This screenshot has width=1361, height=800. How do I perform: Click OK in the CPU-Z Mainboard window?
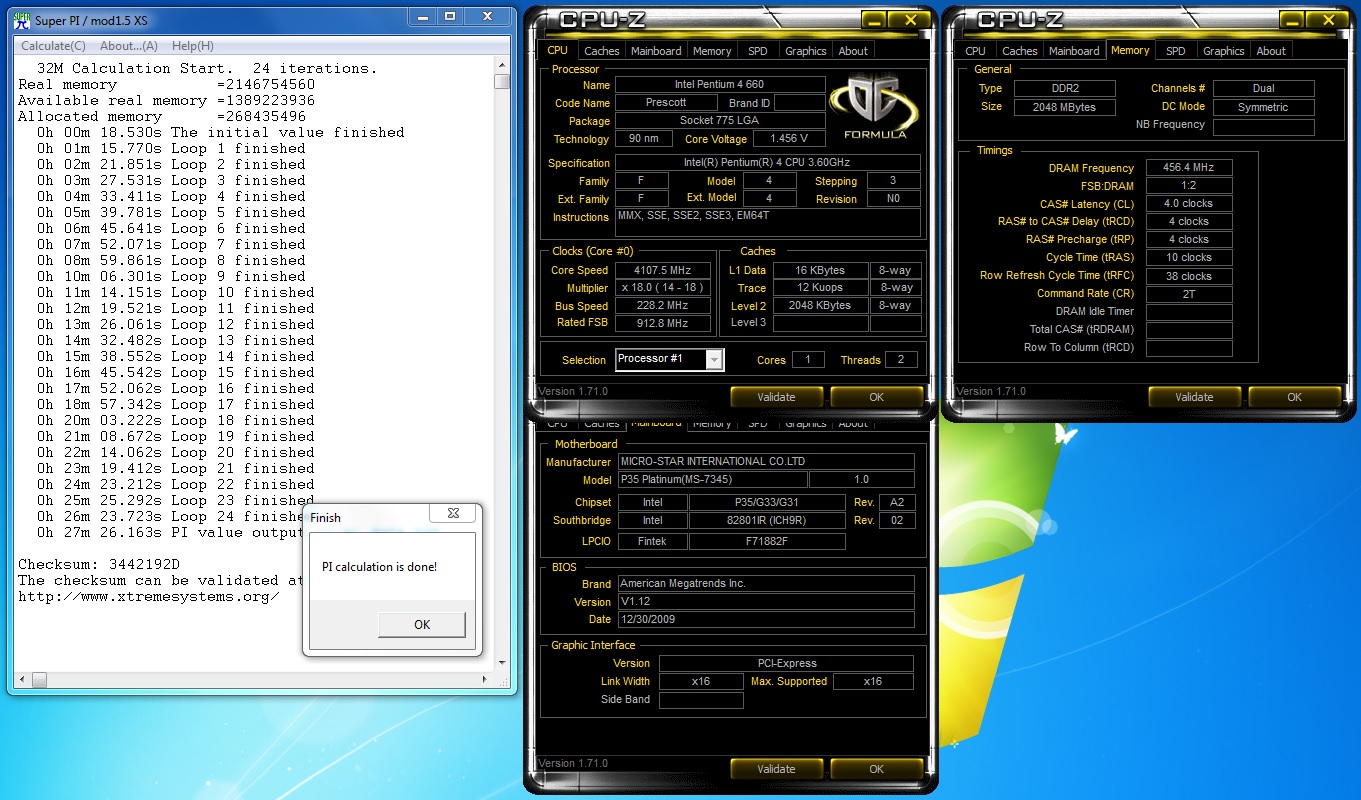876,769
